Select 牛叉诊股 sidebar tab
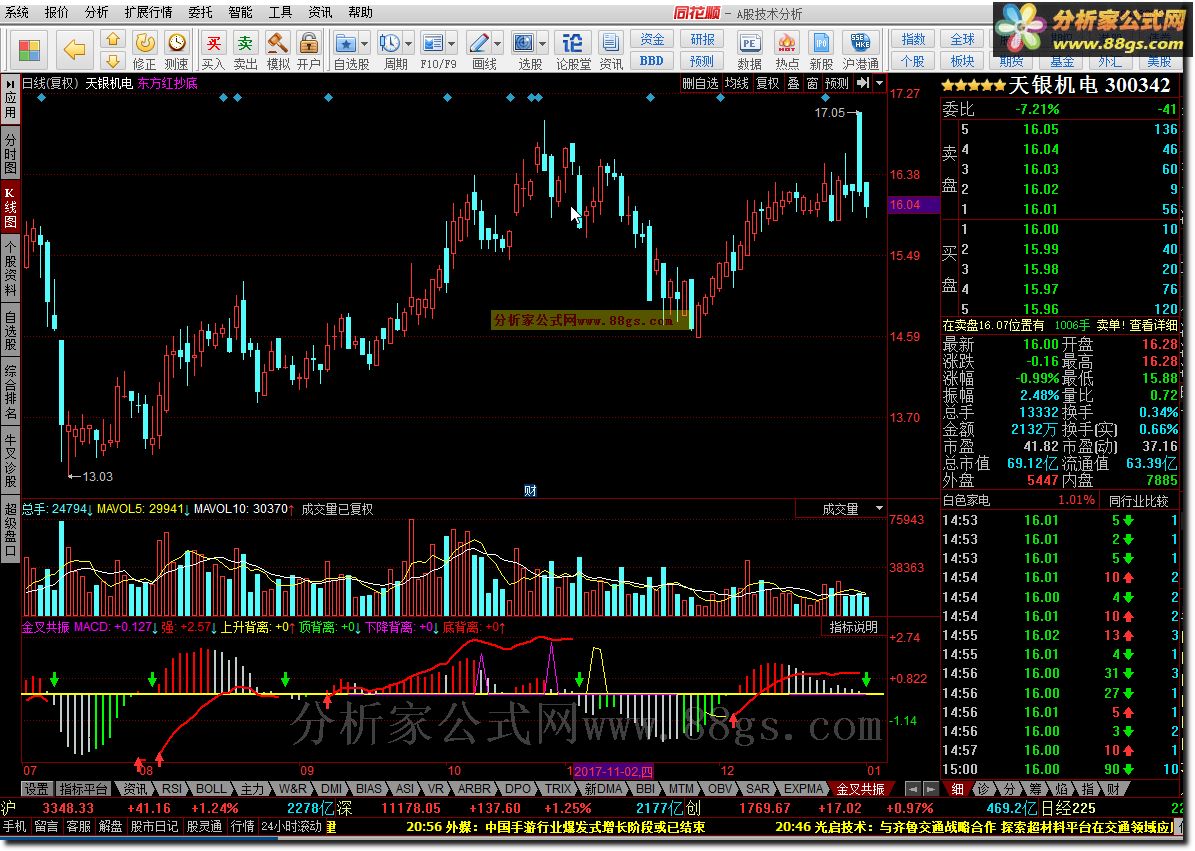This screenshot has height=851, width=1195. pyautogui.click(x=10, y=459)
